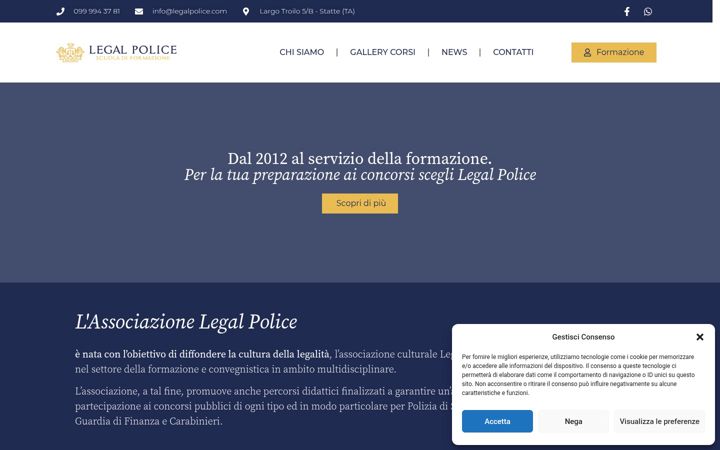This screenshot has width=720, height=450.
Task: Click the phone handset icon
Action: (x=60, y=11)
